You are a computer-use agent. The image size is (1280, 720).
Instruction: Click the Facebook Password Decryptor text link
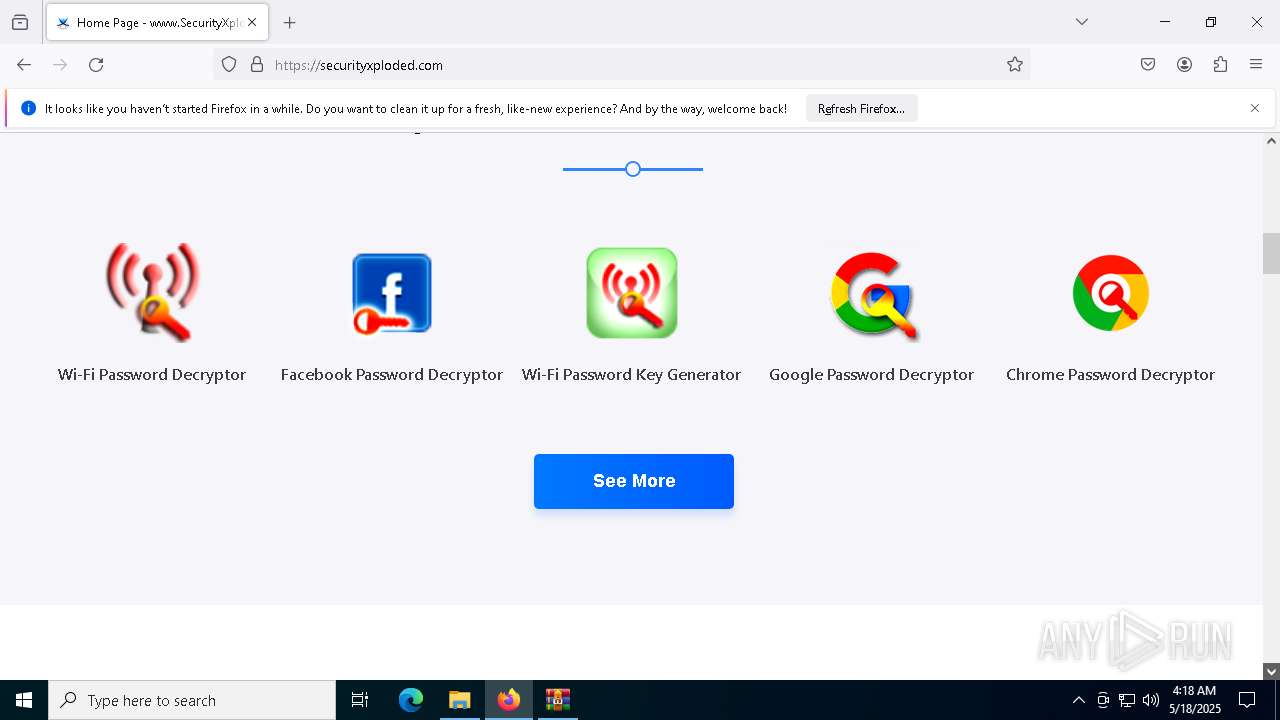click(x=392, y=374)
